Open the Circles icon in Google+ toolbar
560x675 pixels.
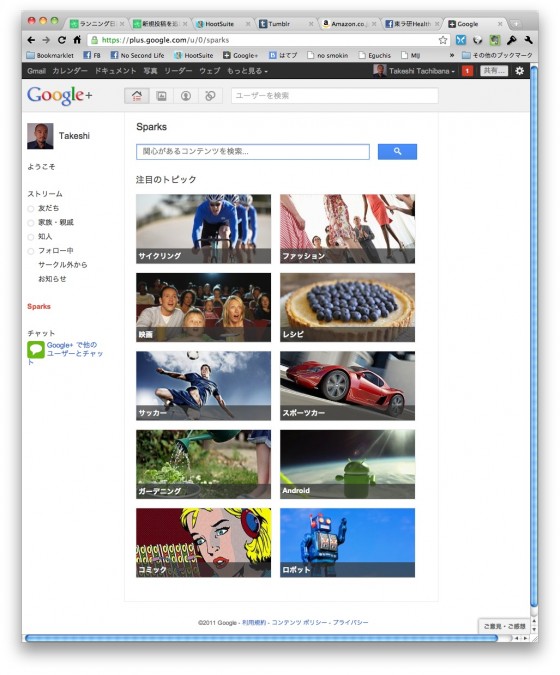210,96
